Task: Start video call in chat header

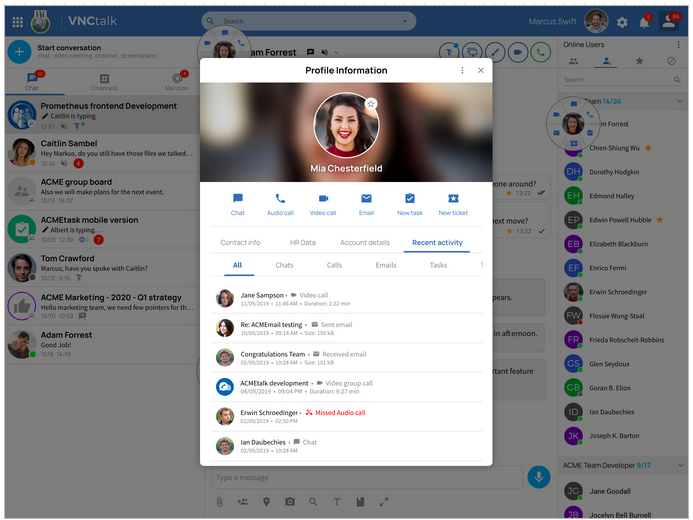Action: pyautogui.click(x=518, y=52)
